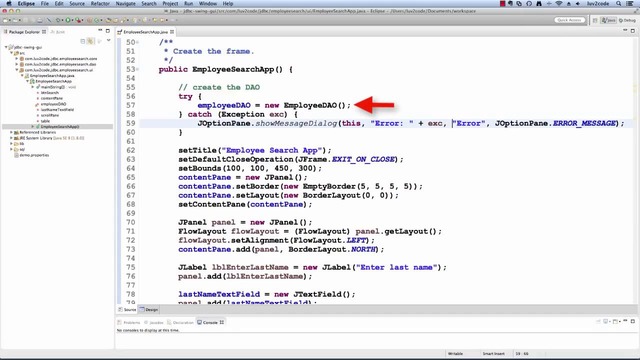Select employeeDAO field in tree
Image resolution: width=640 pixels, height=360 pixels.
click(53, 104)
